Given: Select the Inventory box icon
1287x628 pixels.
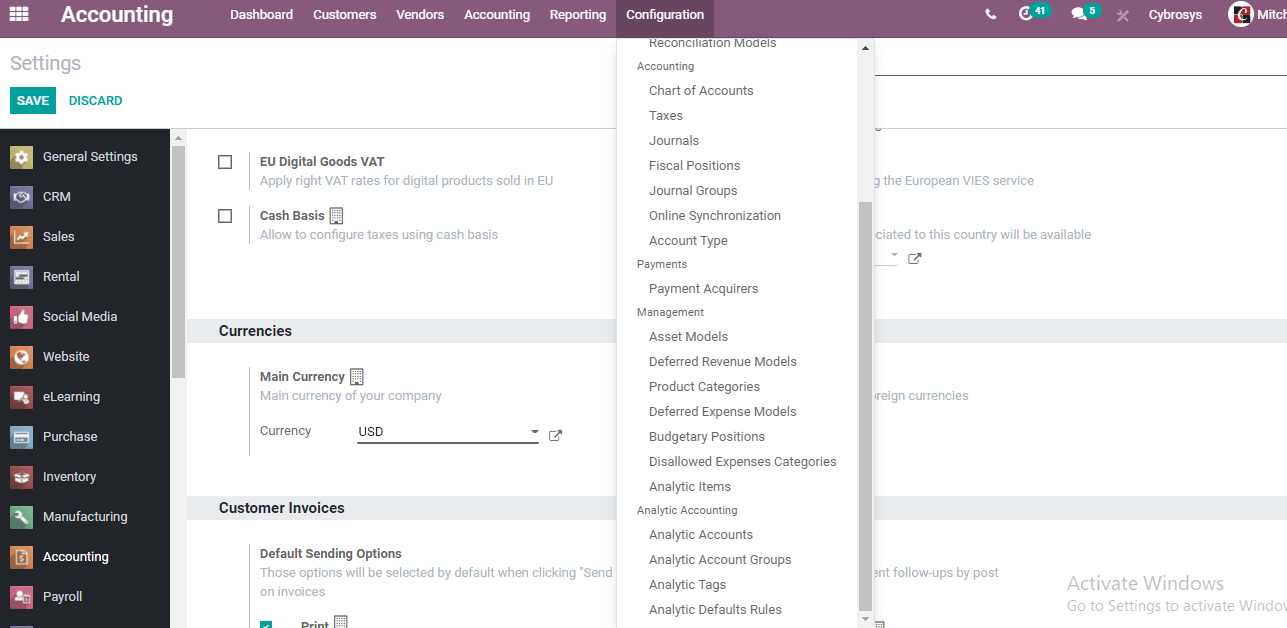Looking at the screenshot, I should 22,477.
